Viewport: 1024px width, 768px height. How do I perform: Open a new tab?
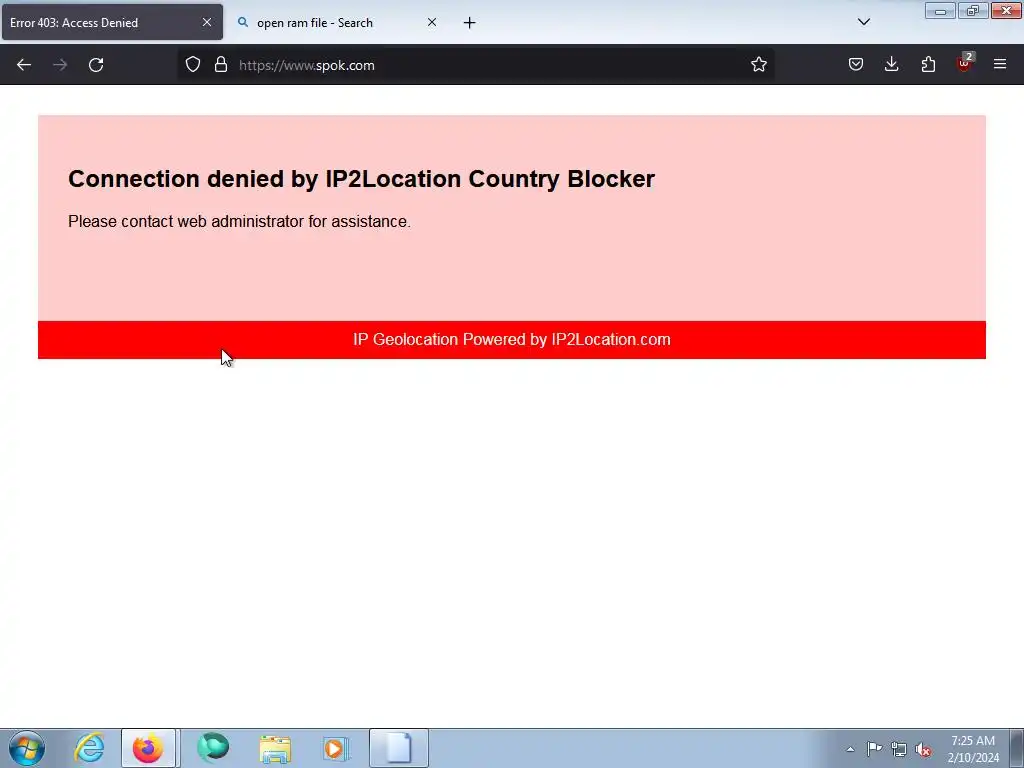(469, 23)
